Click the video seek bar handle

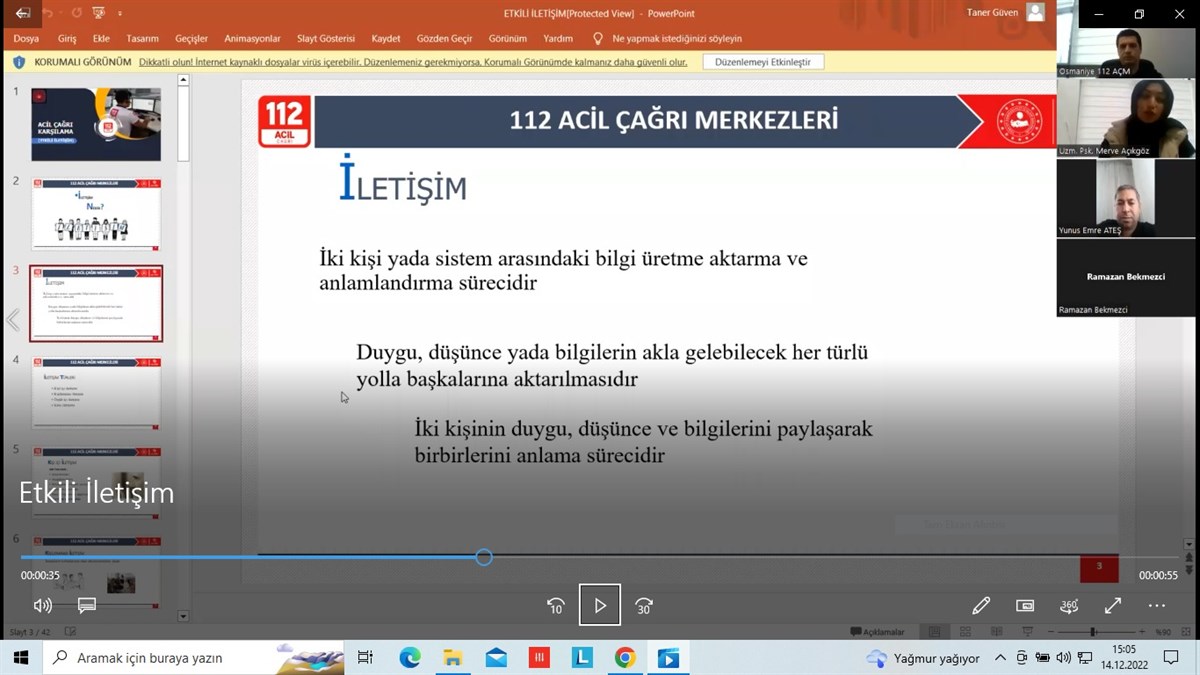[x=484, y=557]
